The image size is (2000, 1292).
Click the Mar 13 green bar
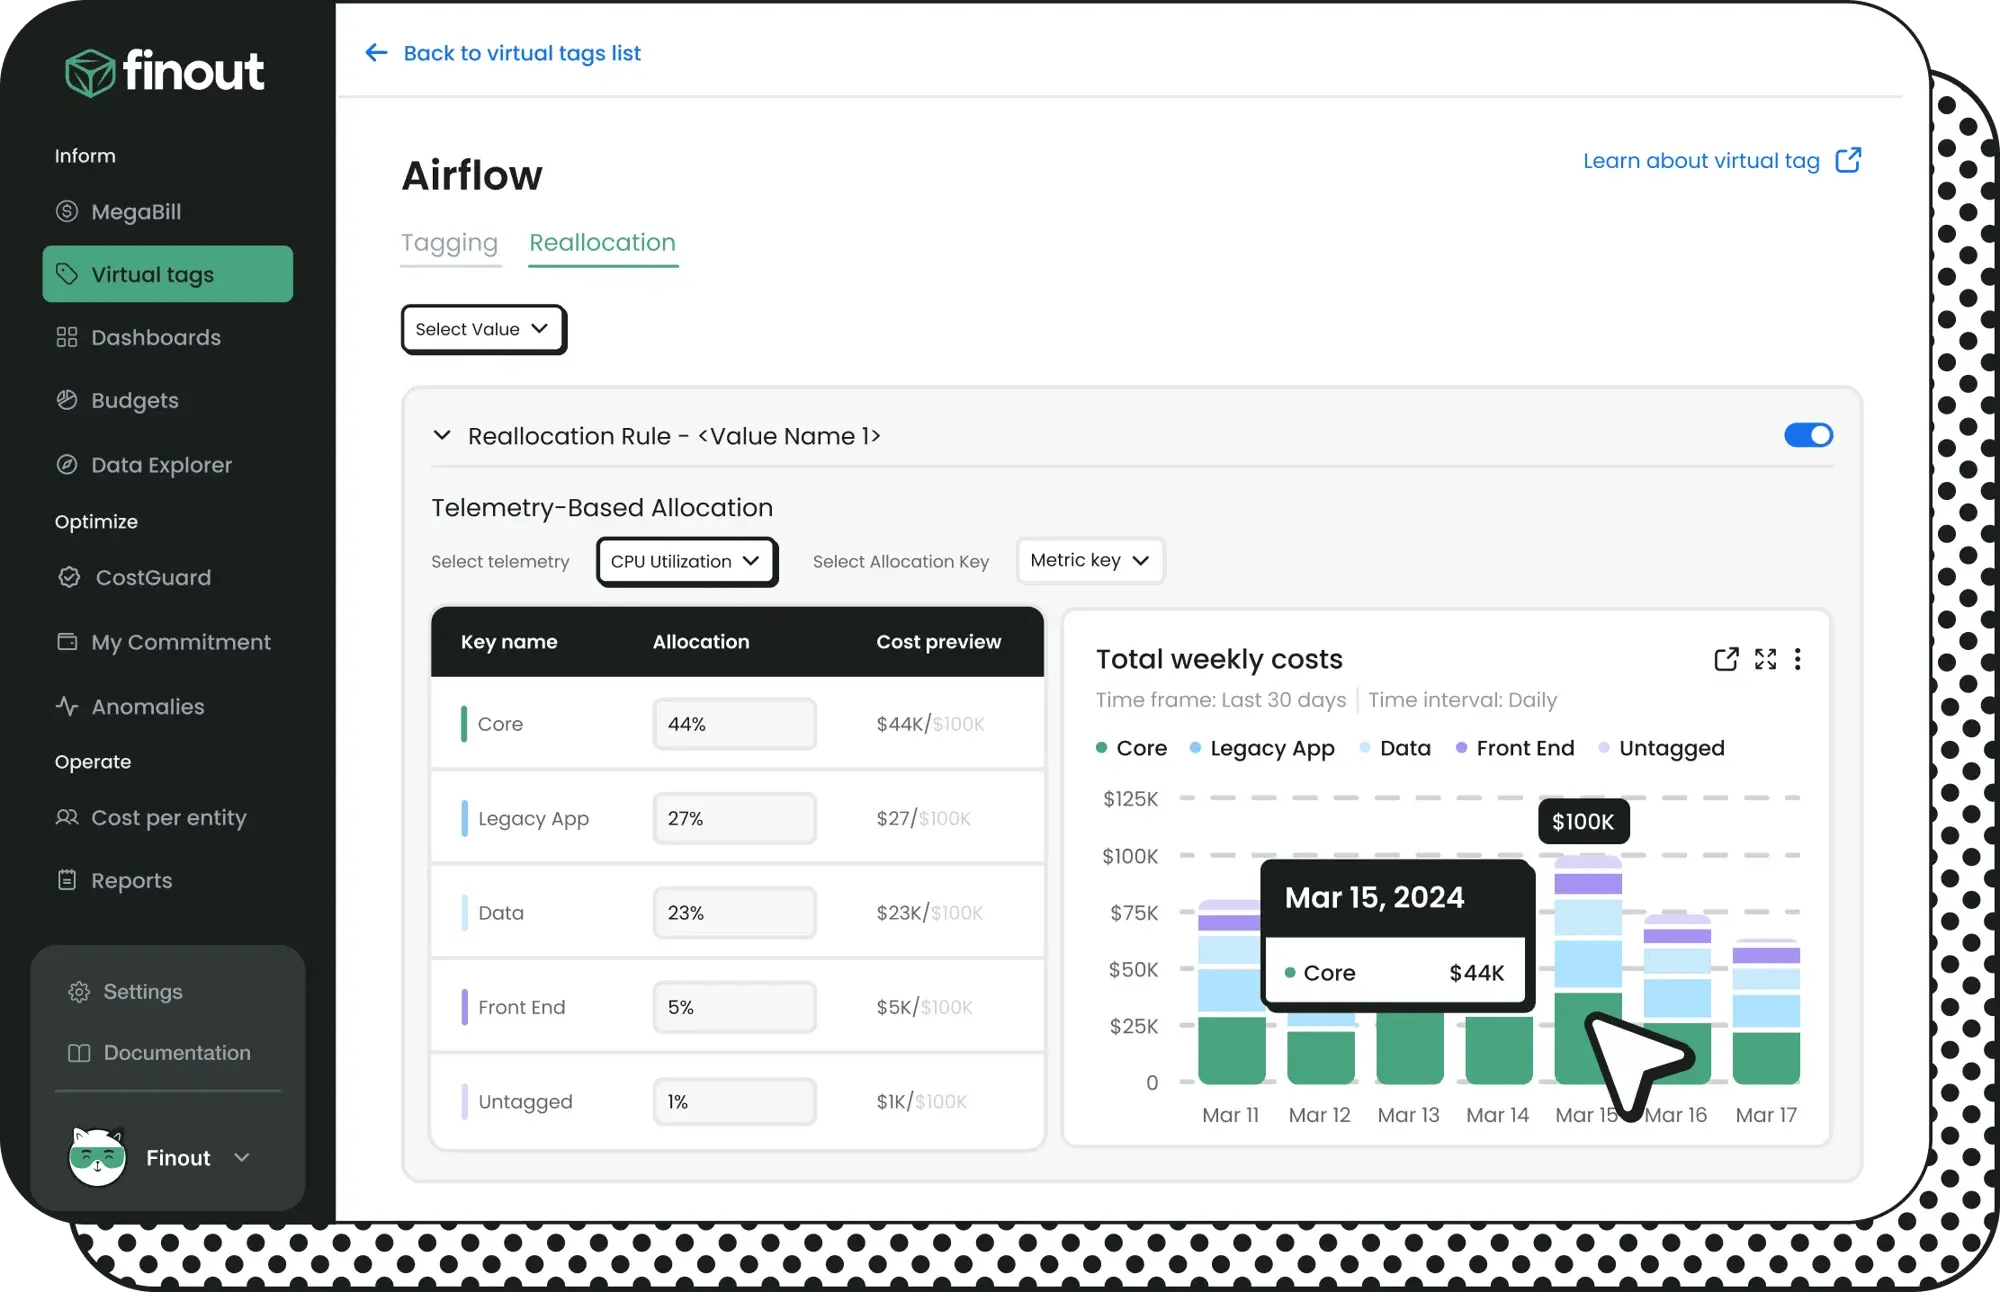pos(1409,1048)
